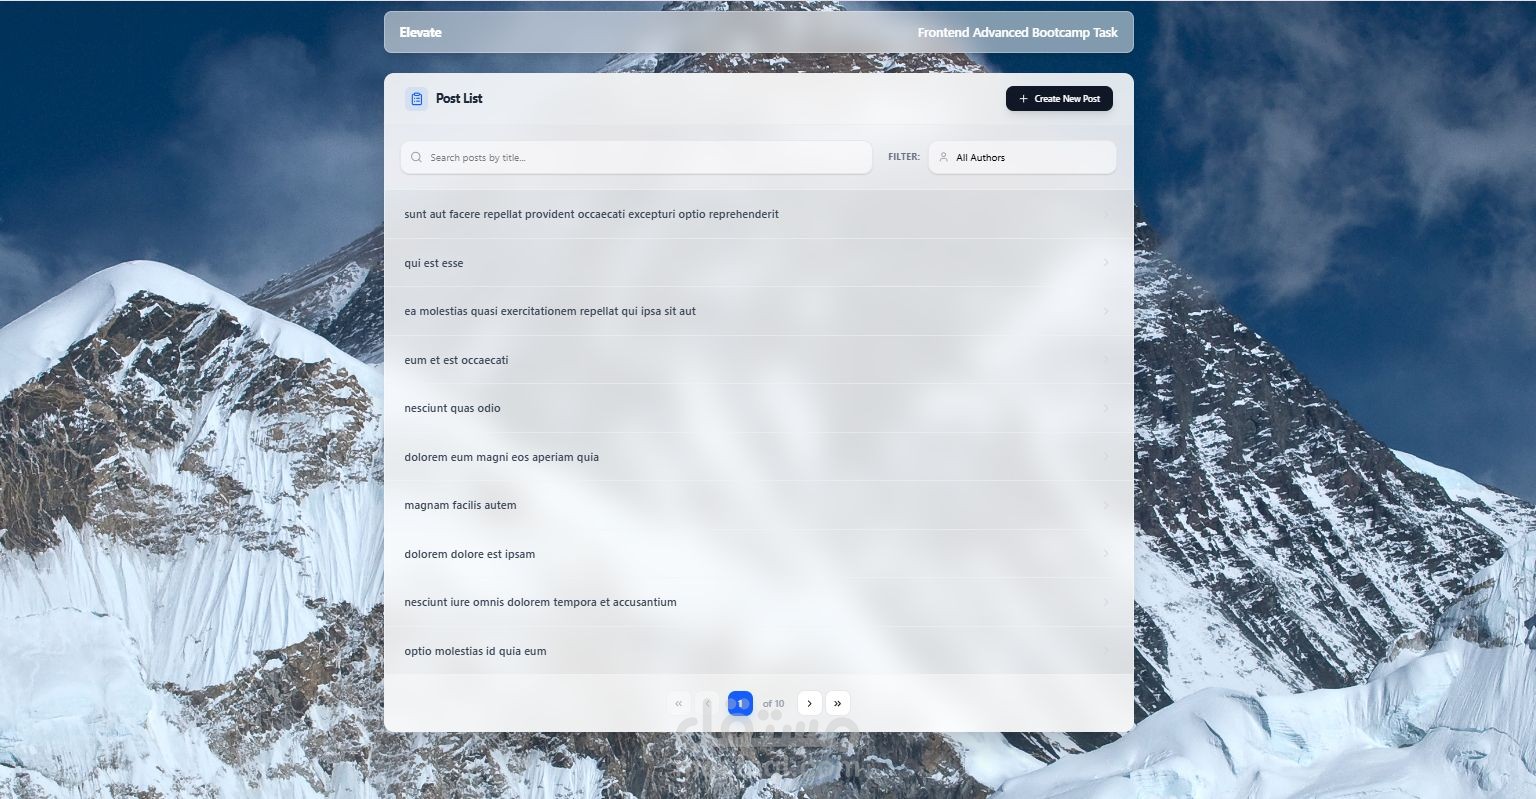Click chevron on 'optio molestias id quia eum' row
This screenshot has width=1536, height=799.
[1106, 651]
